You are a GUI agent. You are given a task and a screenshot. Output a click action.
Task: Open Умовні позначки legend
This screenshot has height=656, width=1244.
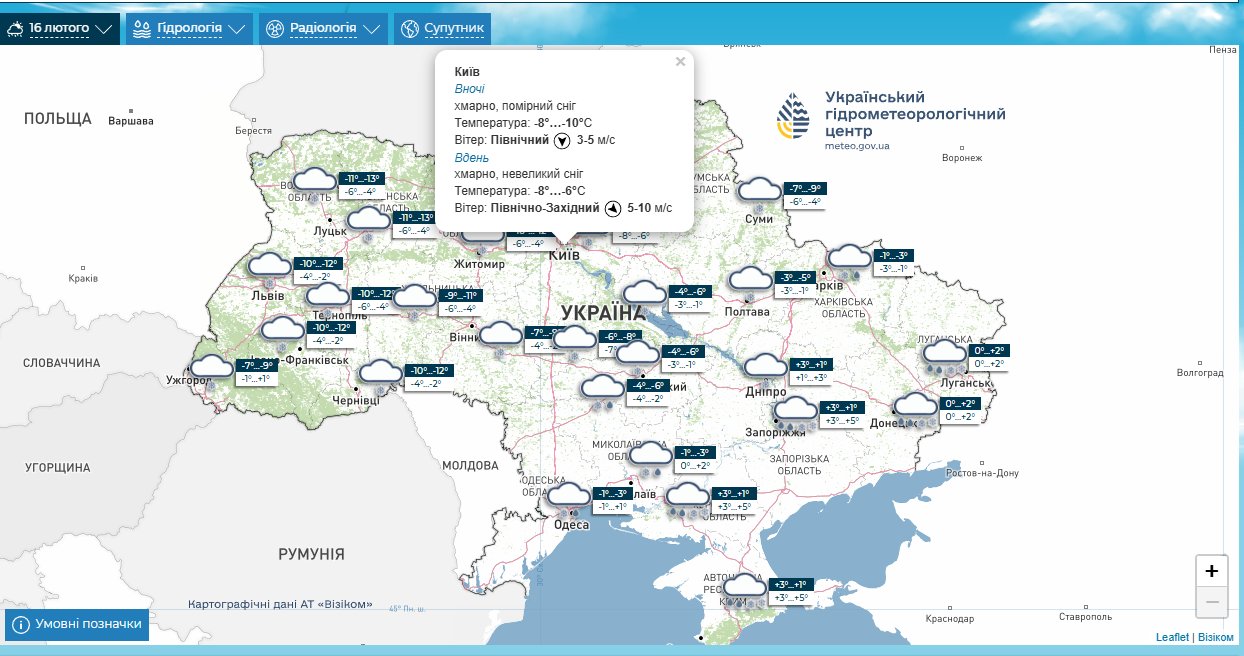point(77,624)
